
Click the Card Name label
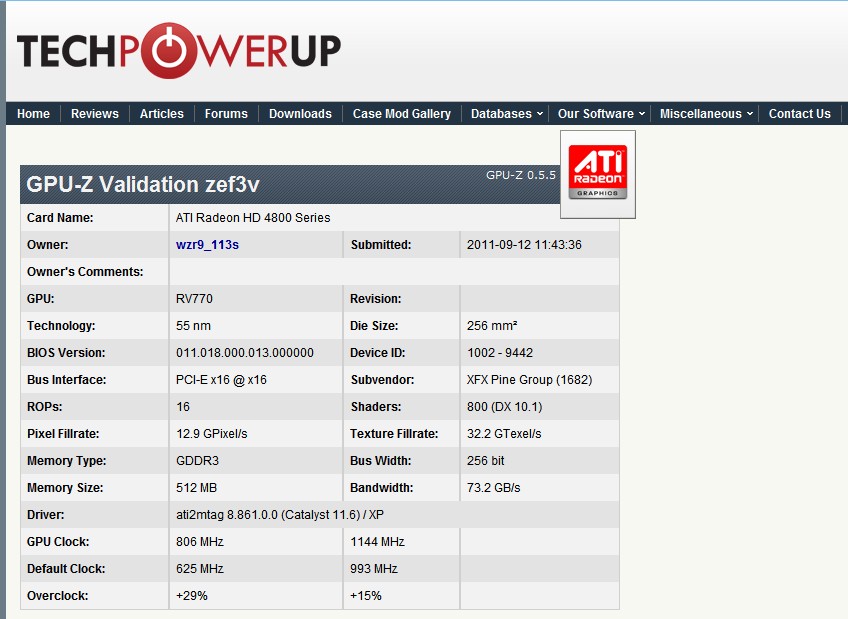[60, 217]
